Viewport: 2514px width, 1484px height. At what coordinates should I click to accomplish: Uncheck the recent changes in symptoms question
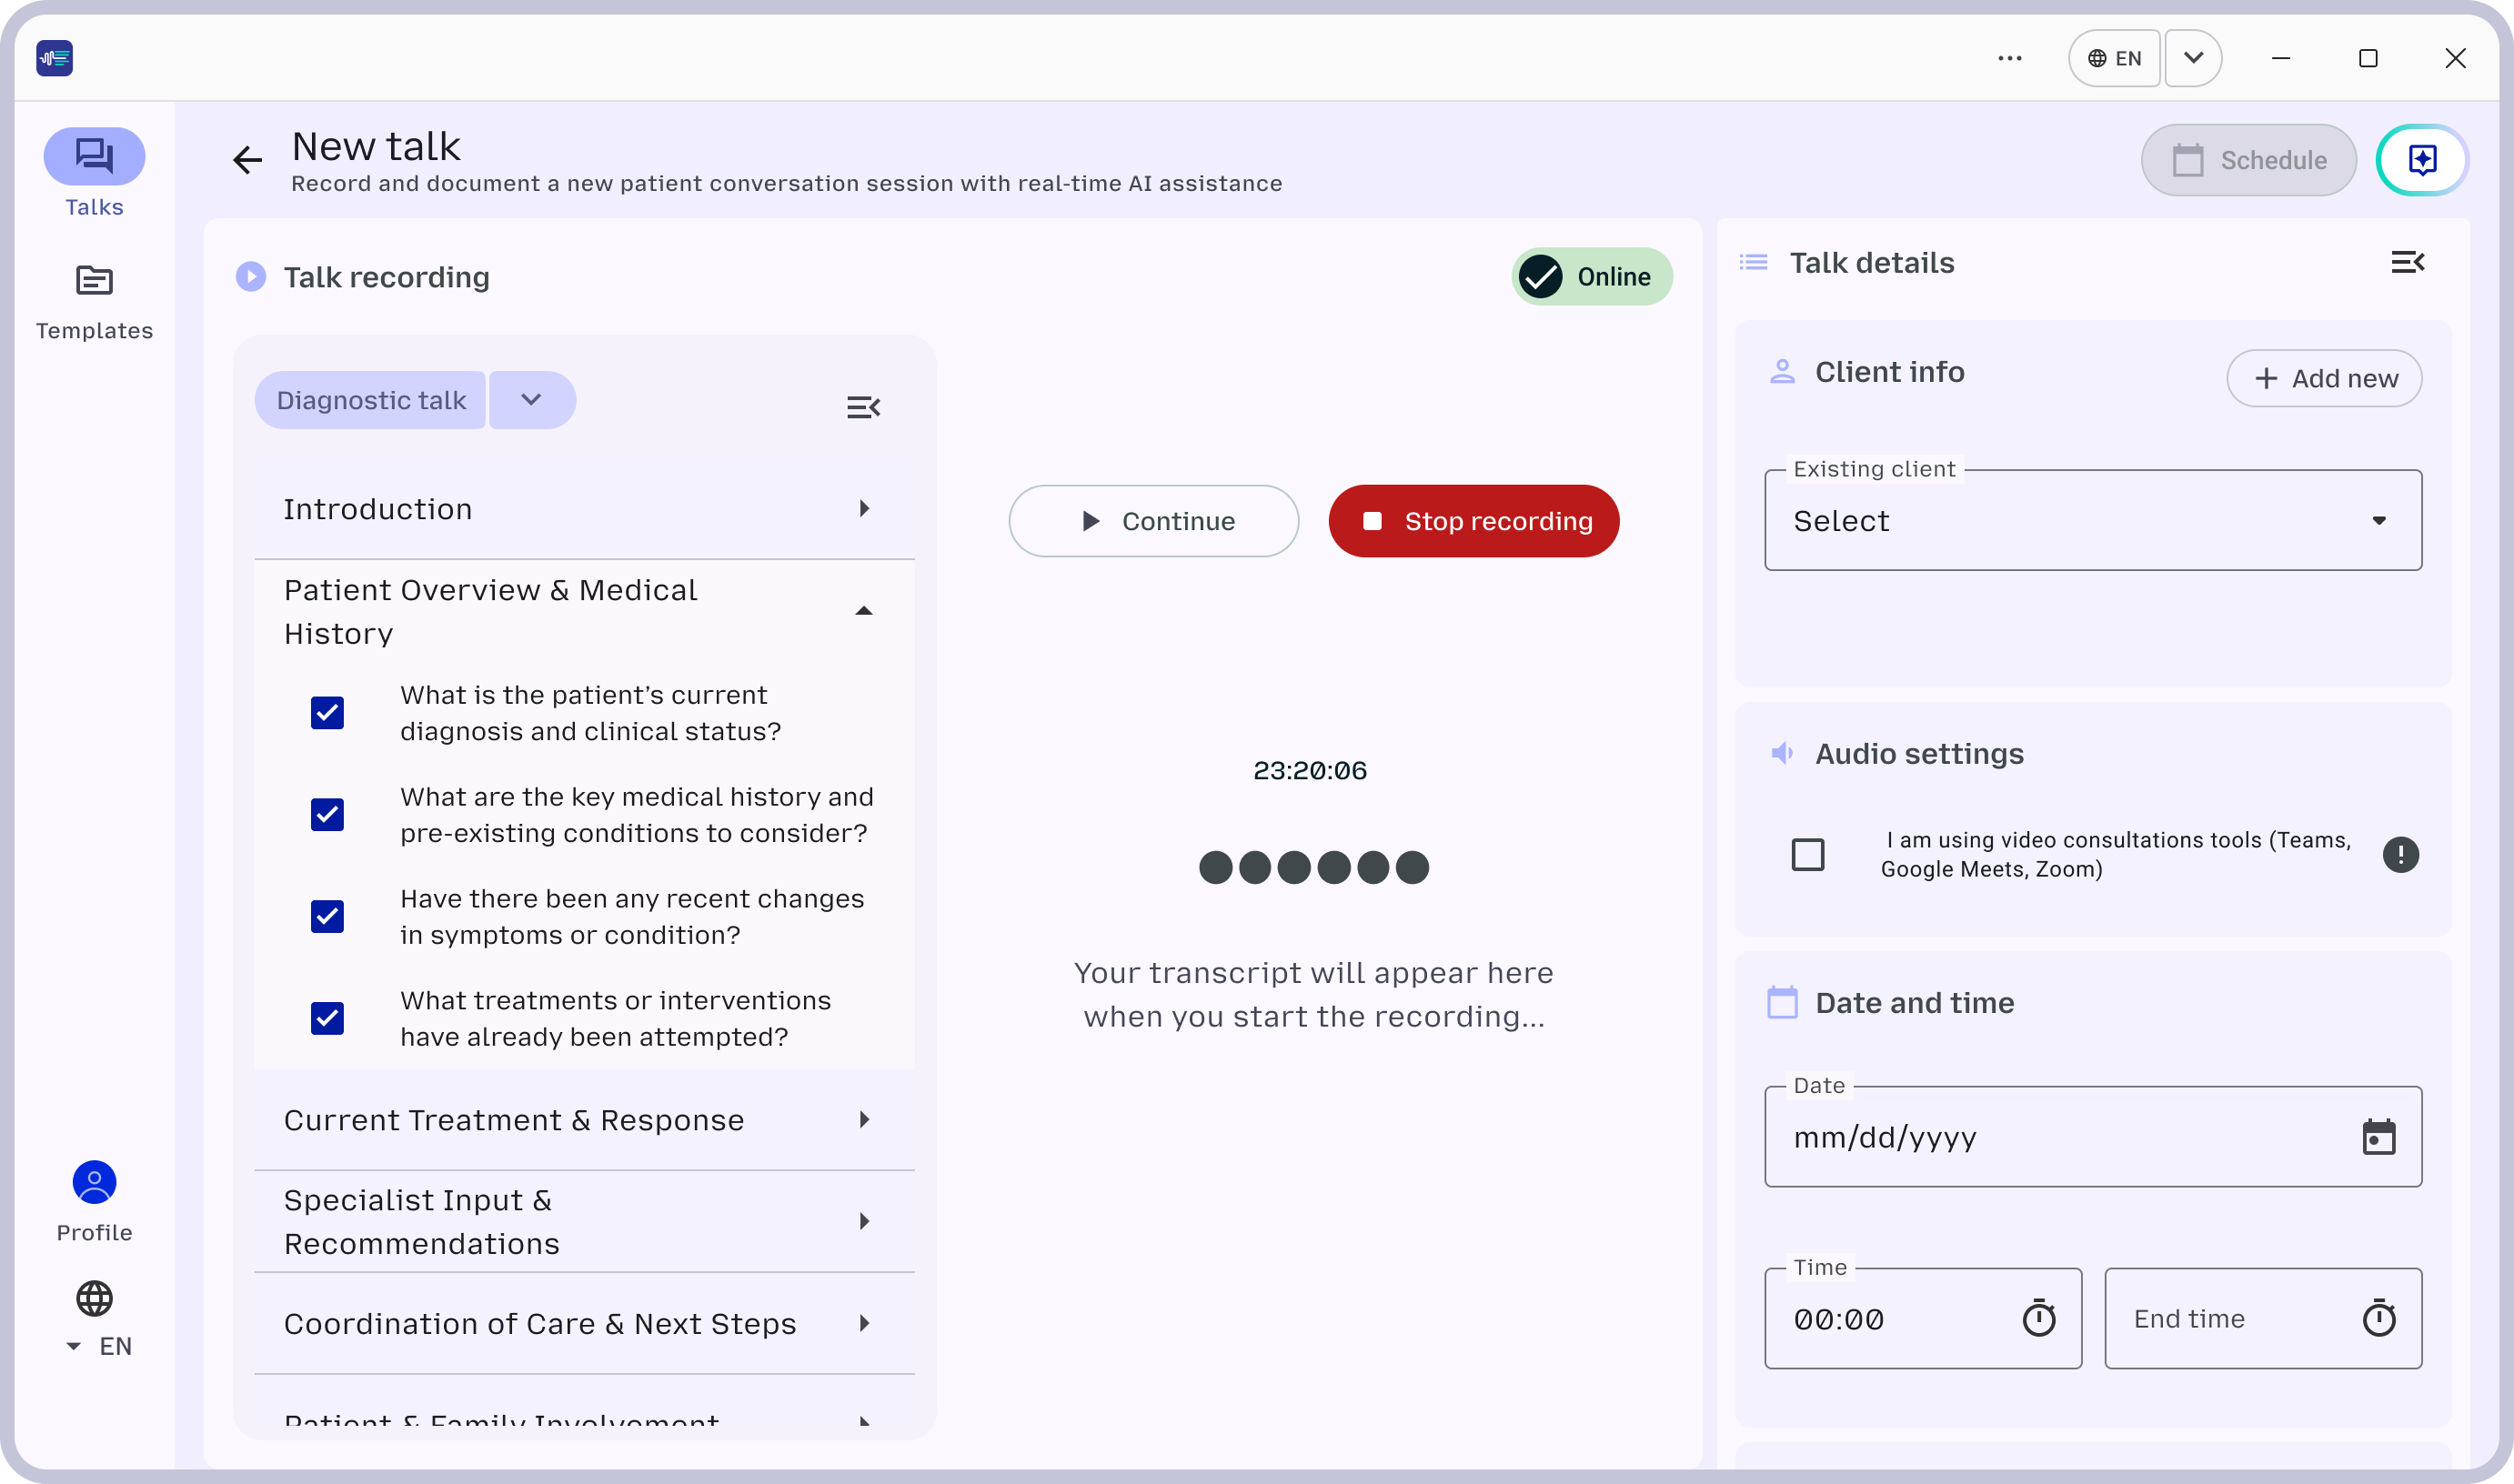pos(327,917)
